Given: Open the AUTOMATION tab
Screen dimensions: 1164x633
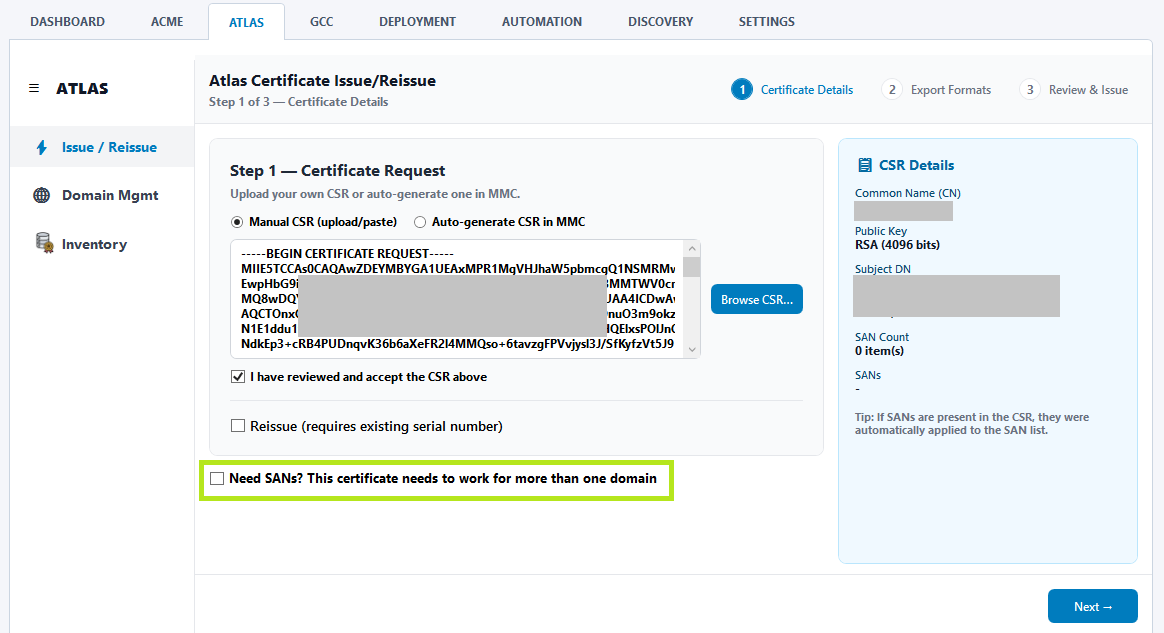Looking at the screenshot, I should point(542,22).
